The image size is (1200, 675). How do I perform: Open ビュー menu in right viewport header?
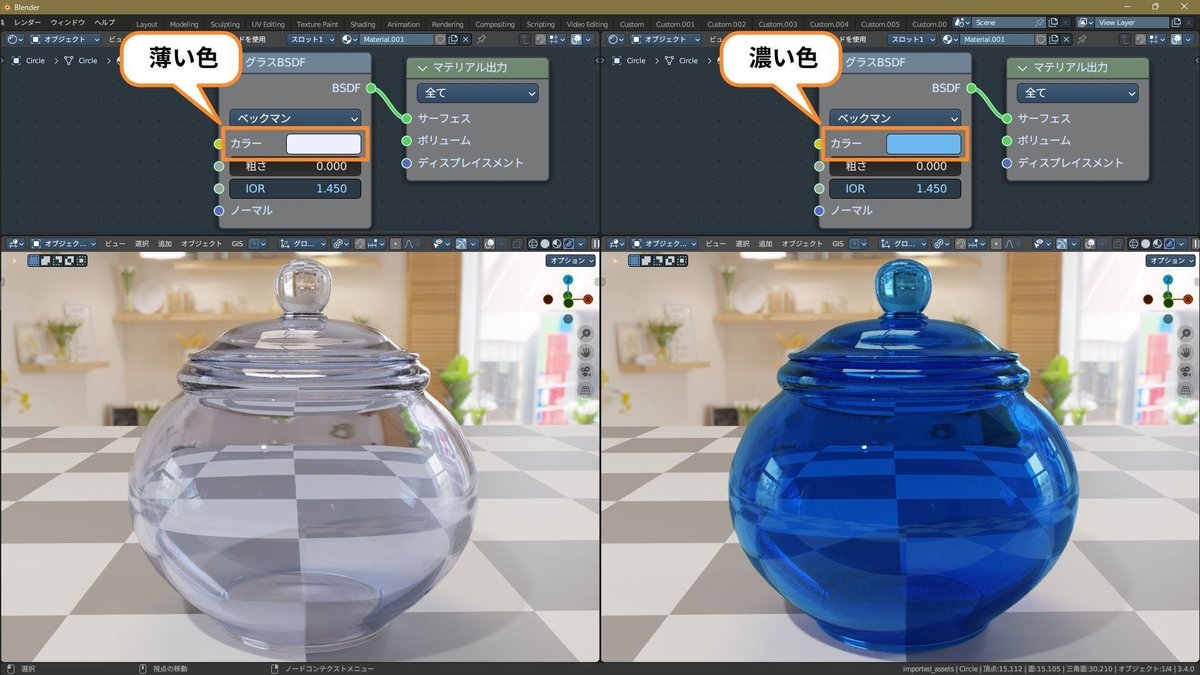click(716, 243)
